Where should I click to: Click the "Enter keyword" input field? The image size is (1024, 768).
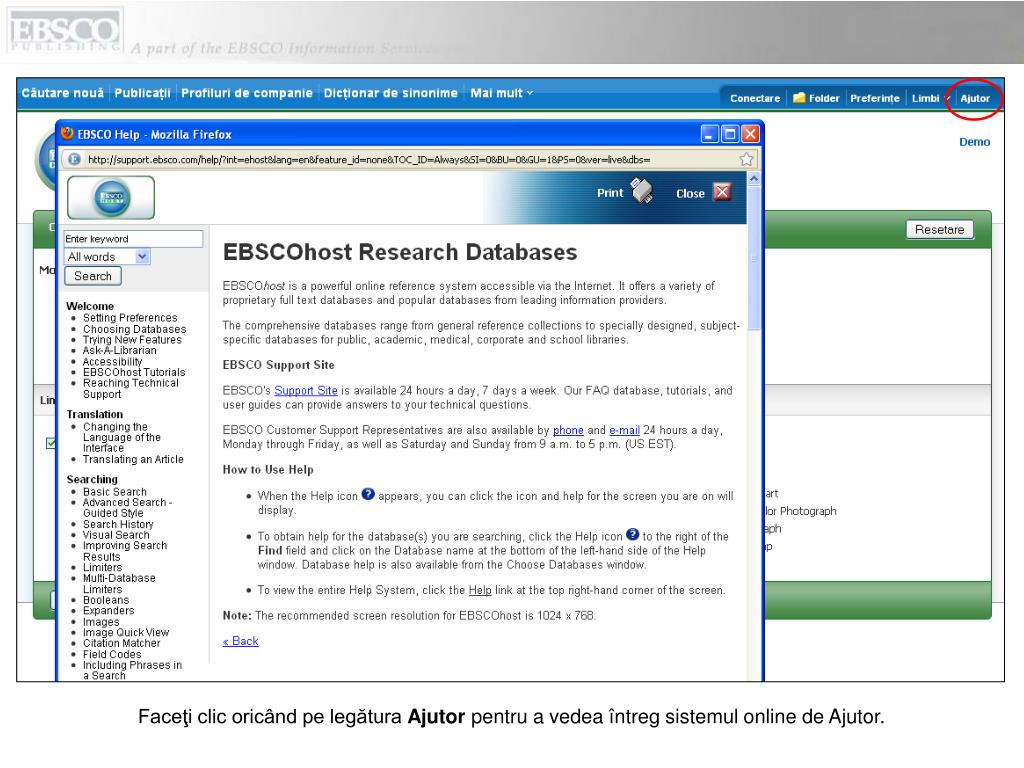coord(133,239)
